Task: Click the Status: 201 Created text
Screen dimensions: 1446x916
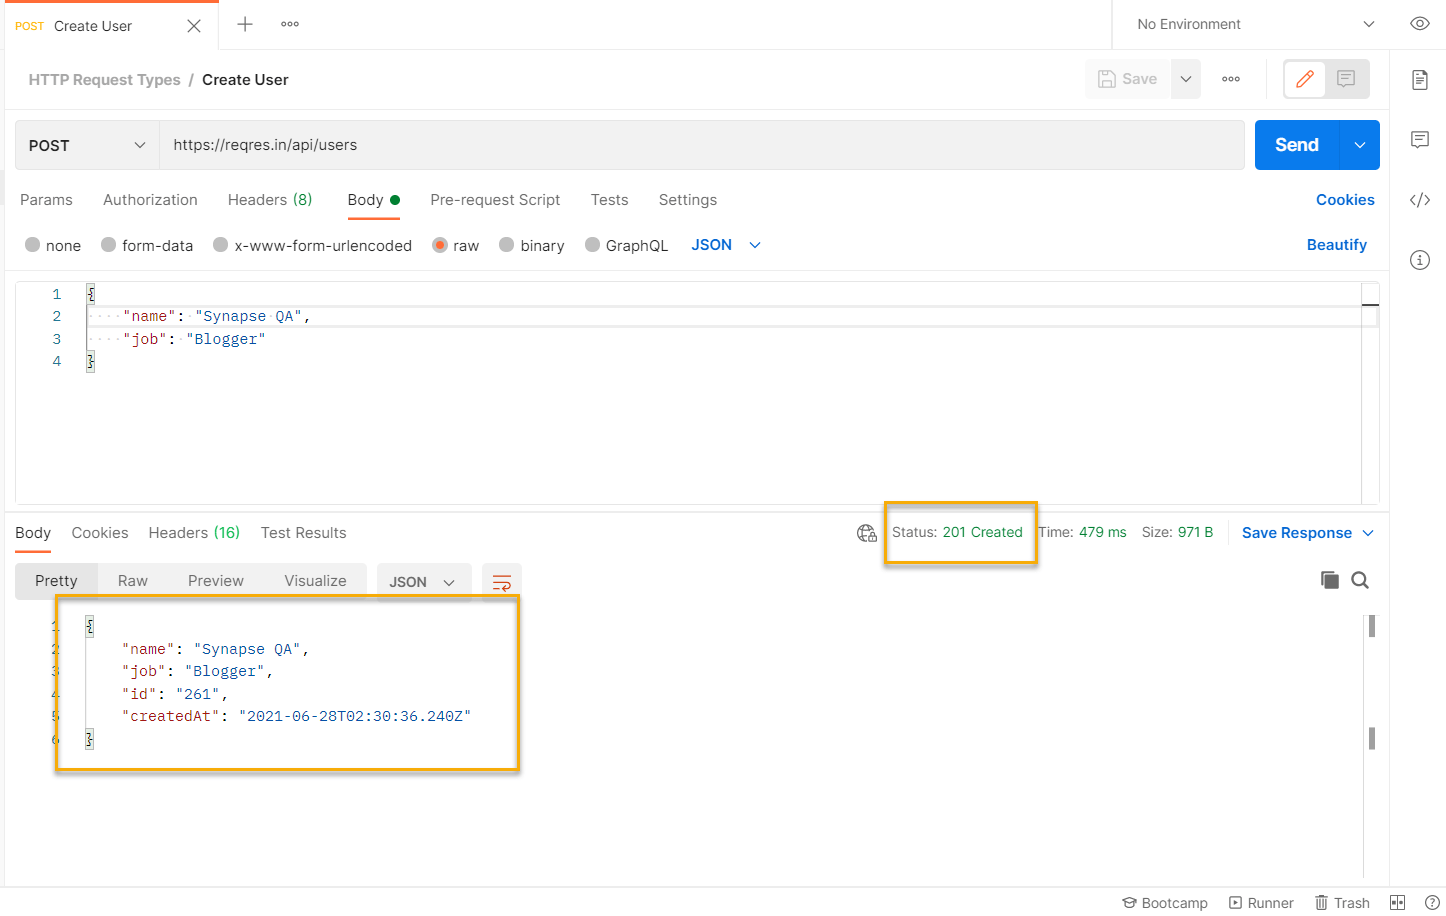Action: [x=957, y=532]
